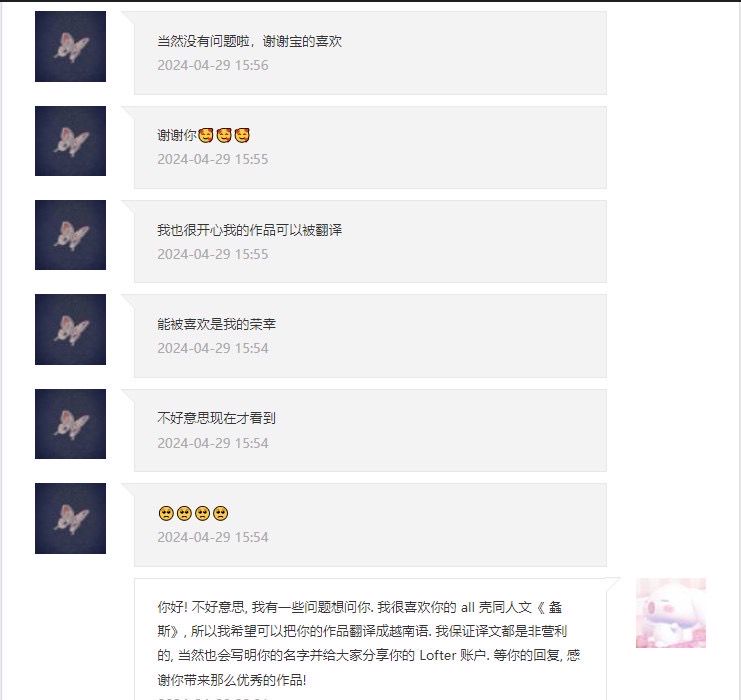The height and width of the screenshot is (700, 741).
Task: Open butterfly avatar beside the pleading emoji message
Action: point(70,519)
